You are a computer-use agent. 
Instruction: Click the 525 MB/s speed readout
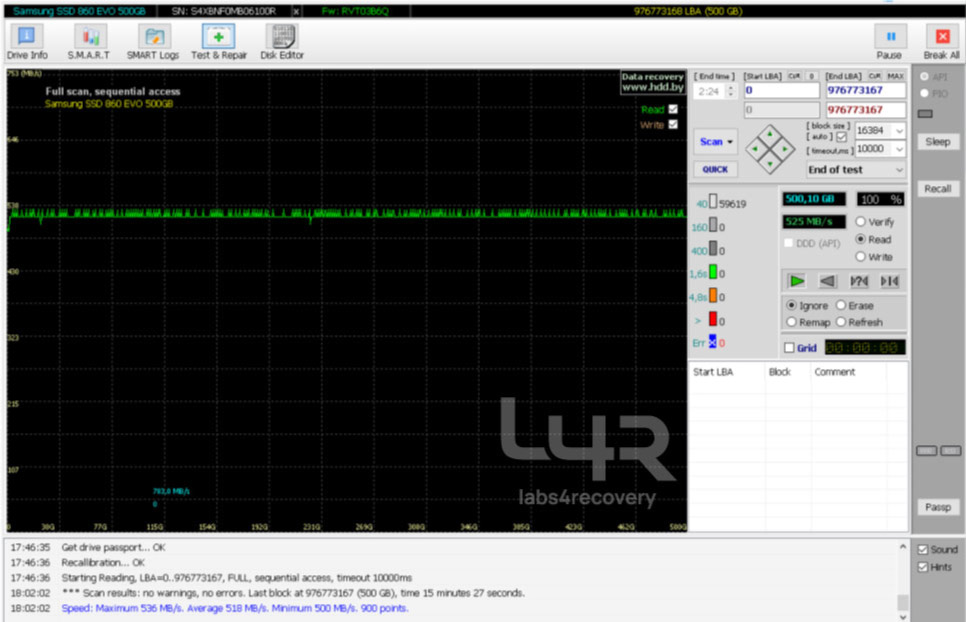coord(813,222)
